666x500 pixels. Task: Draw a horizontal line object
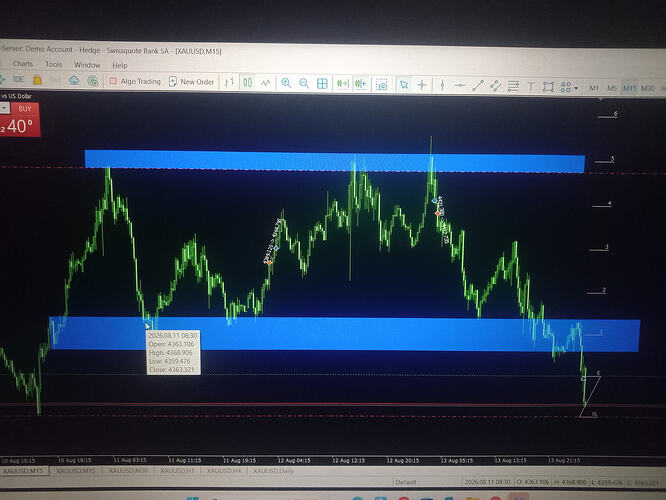pos(460,85)
